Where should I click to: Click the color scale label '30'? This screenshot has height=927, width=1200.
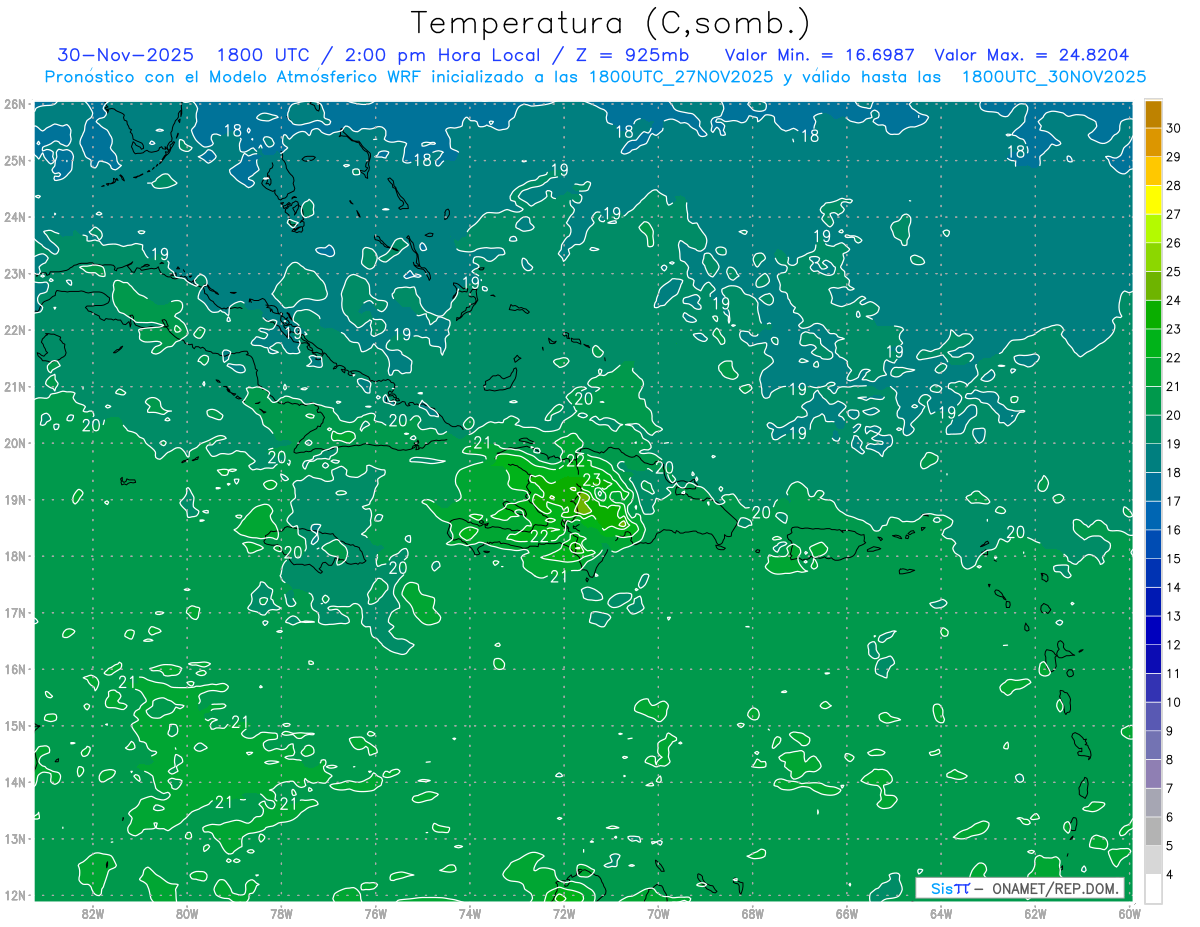[x=1174, y=128]
